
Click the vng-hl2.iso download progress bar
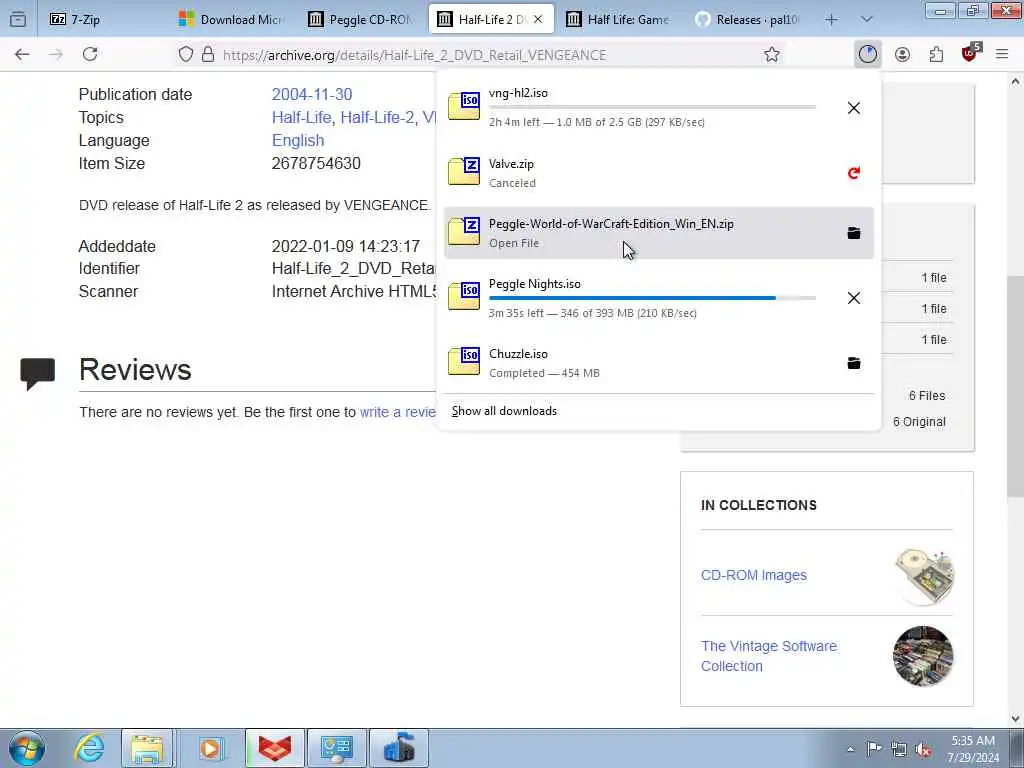coord(652,106)
